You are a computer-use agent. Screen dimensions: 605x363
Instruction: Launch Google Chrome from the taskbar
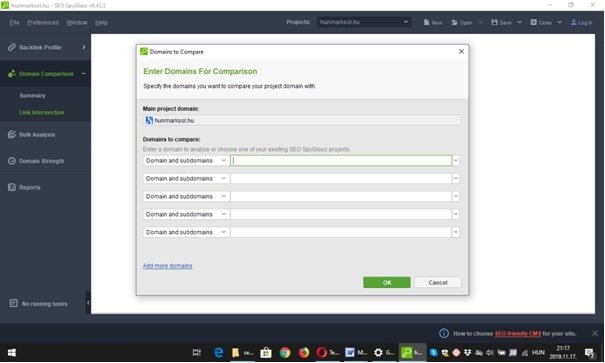click(285, 353)
